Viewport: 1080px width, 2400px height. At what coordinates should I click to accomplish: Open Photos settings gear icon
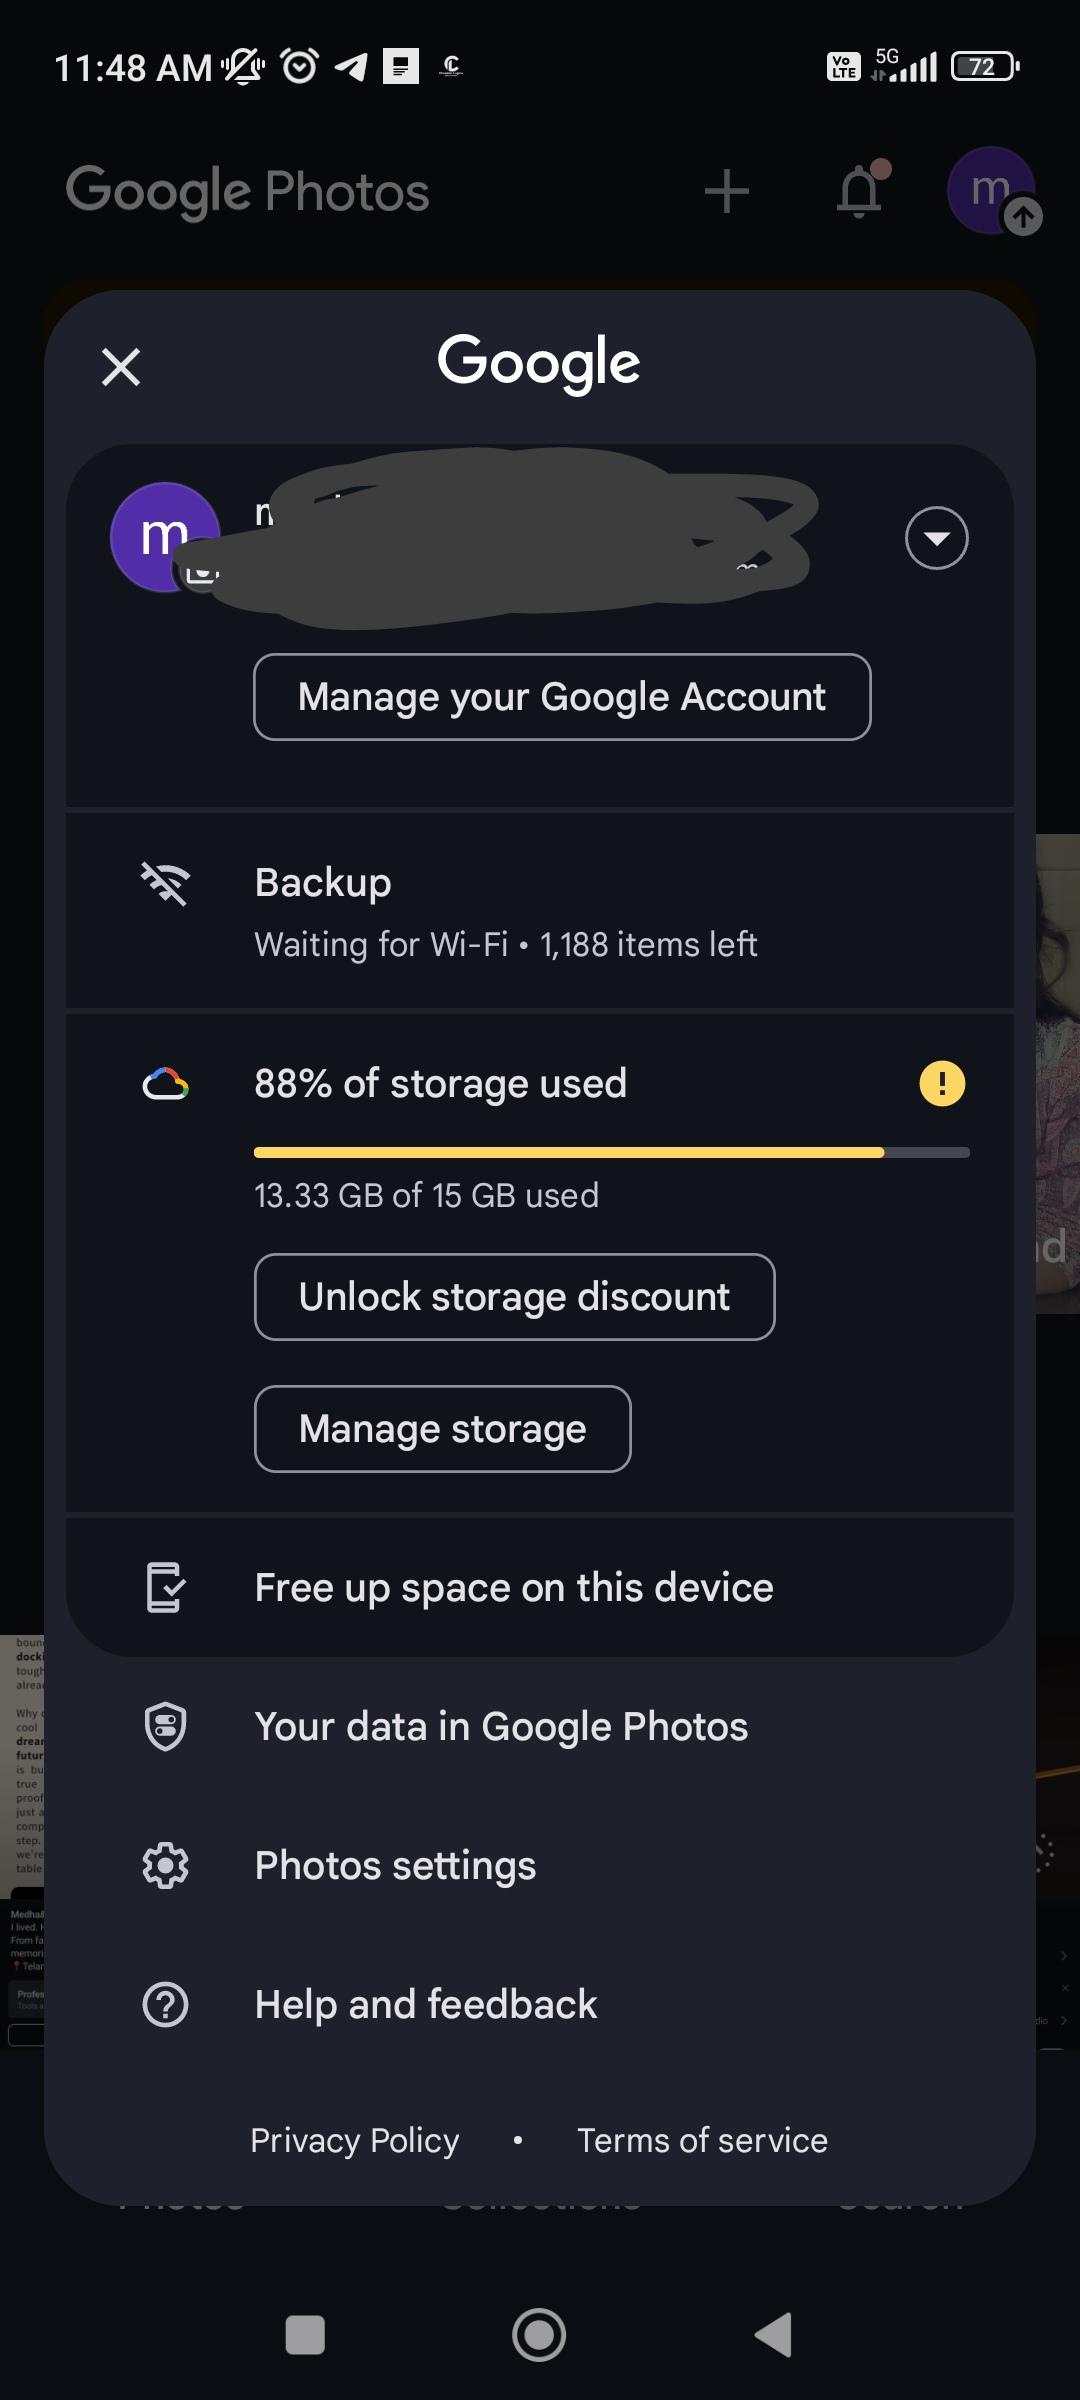[165, 1866]
